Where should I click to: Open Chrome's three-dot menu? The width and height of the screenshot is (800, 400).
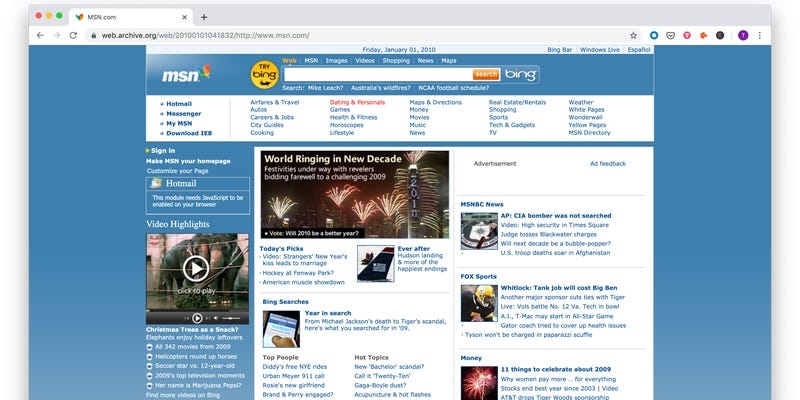point(760,35)
